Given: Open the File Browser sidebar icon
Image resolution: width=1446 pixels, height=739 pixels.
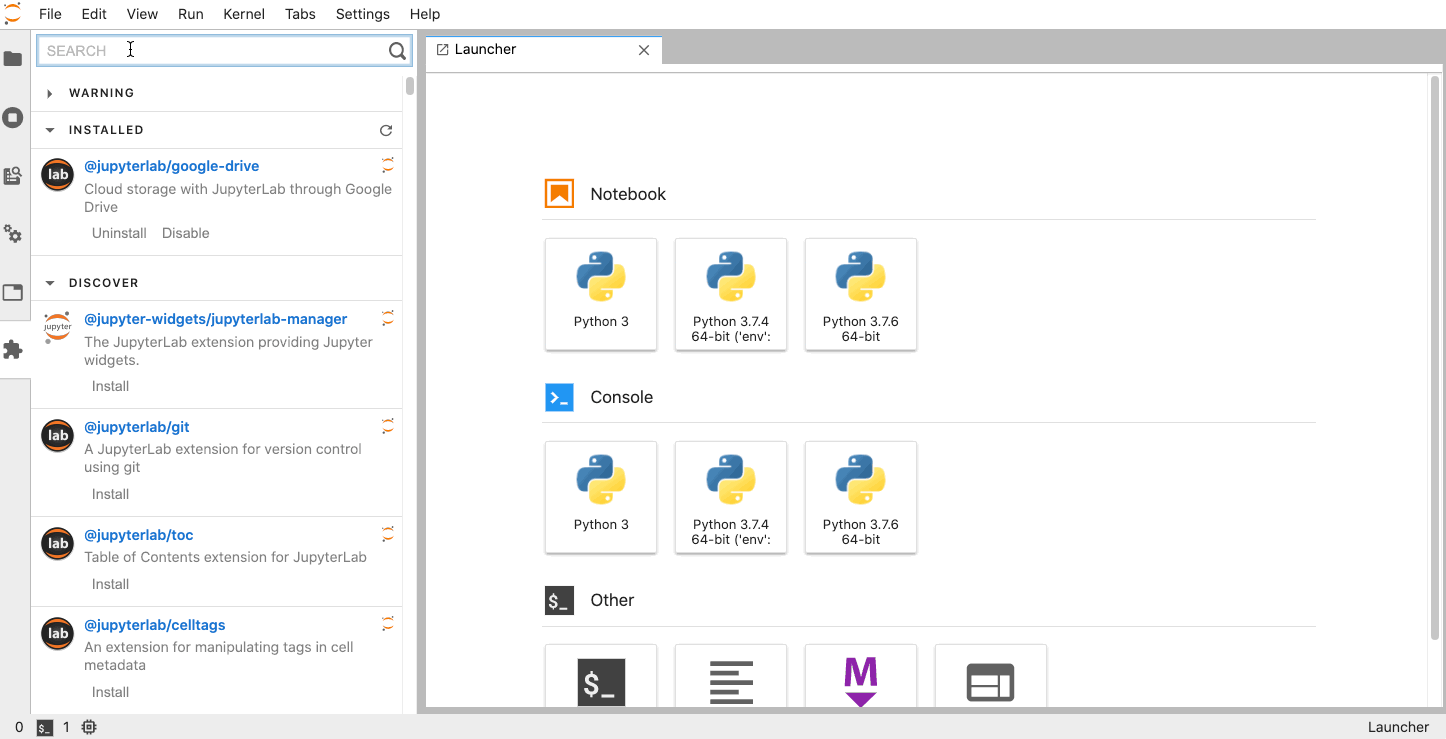Looking at the screenshot, I should click(13, 59).
